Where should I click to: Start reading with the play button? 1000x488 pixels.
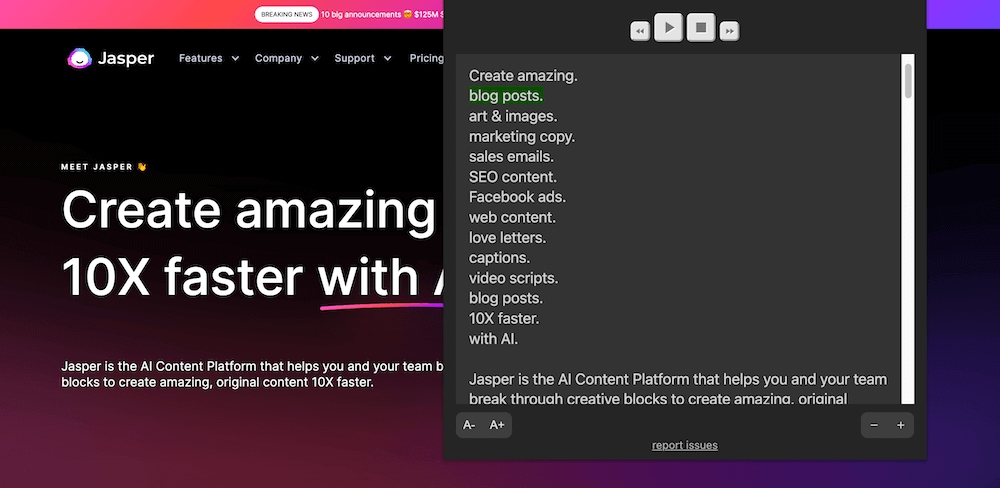(x=669, y=27)
